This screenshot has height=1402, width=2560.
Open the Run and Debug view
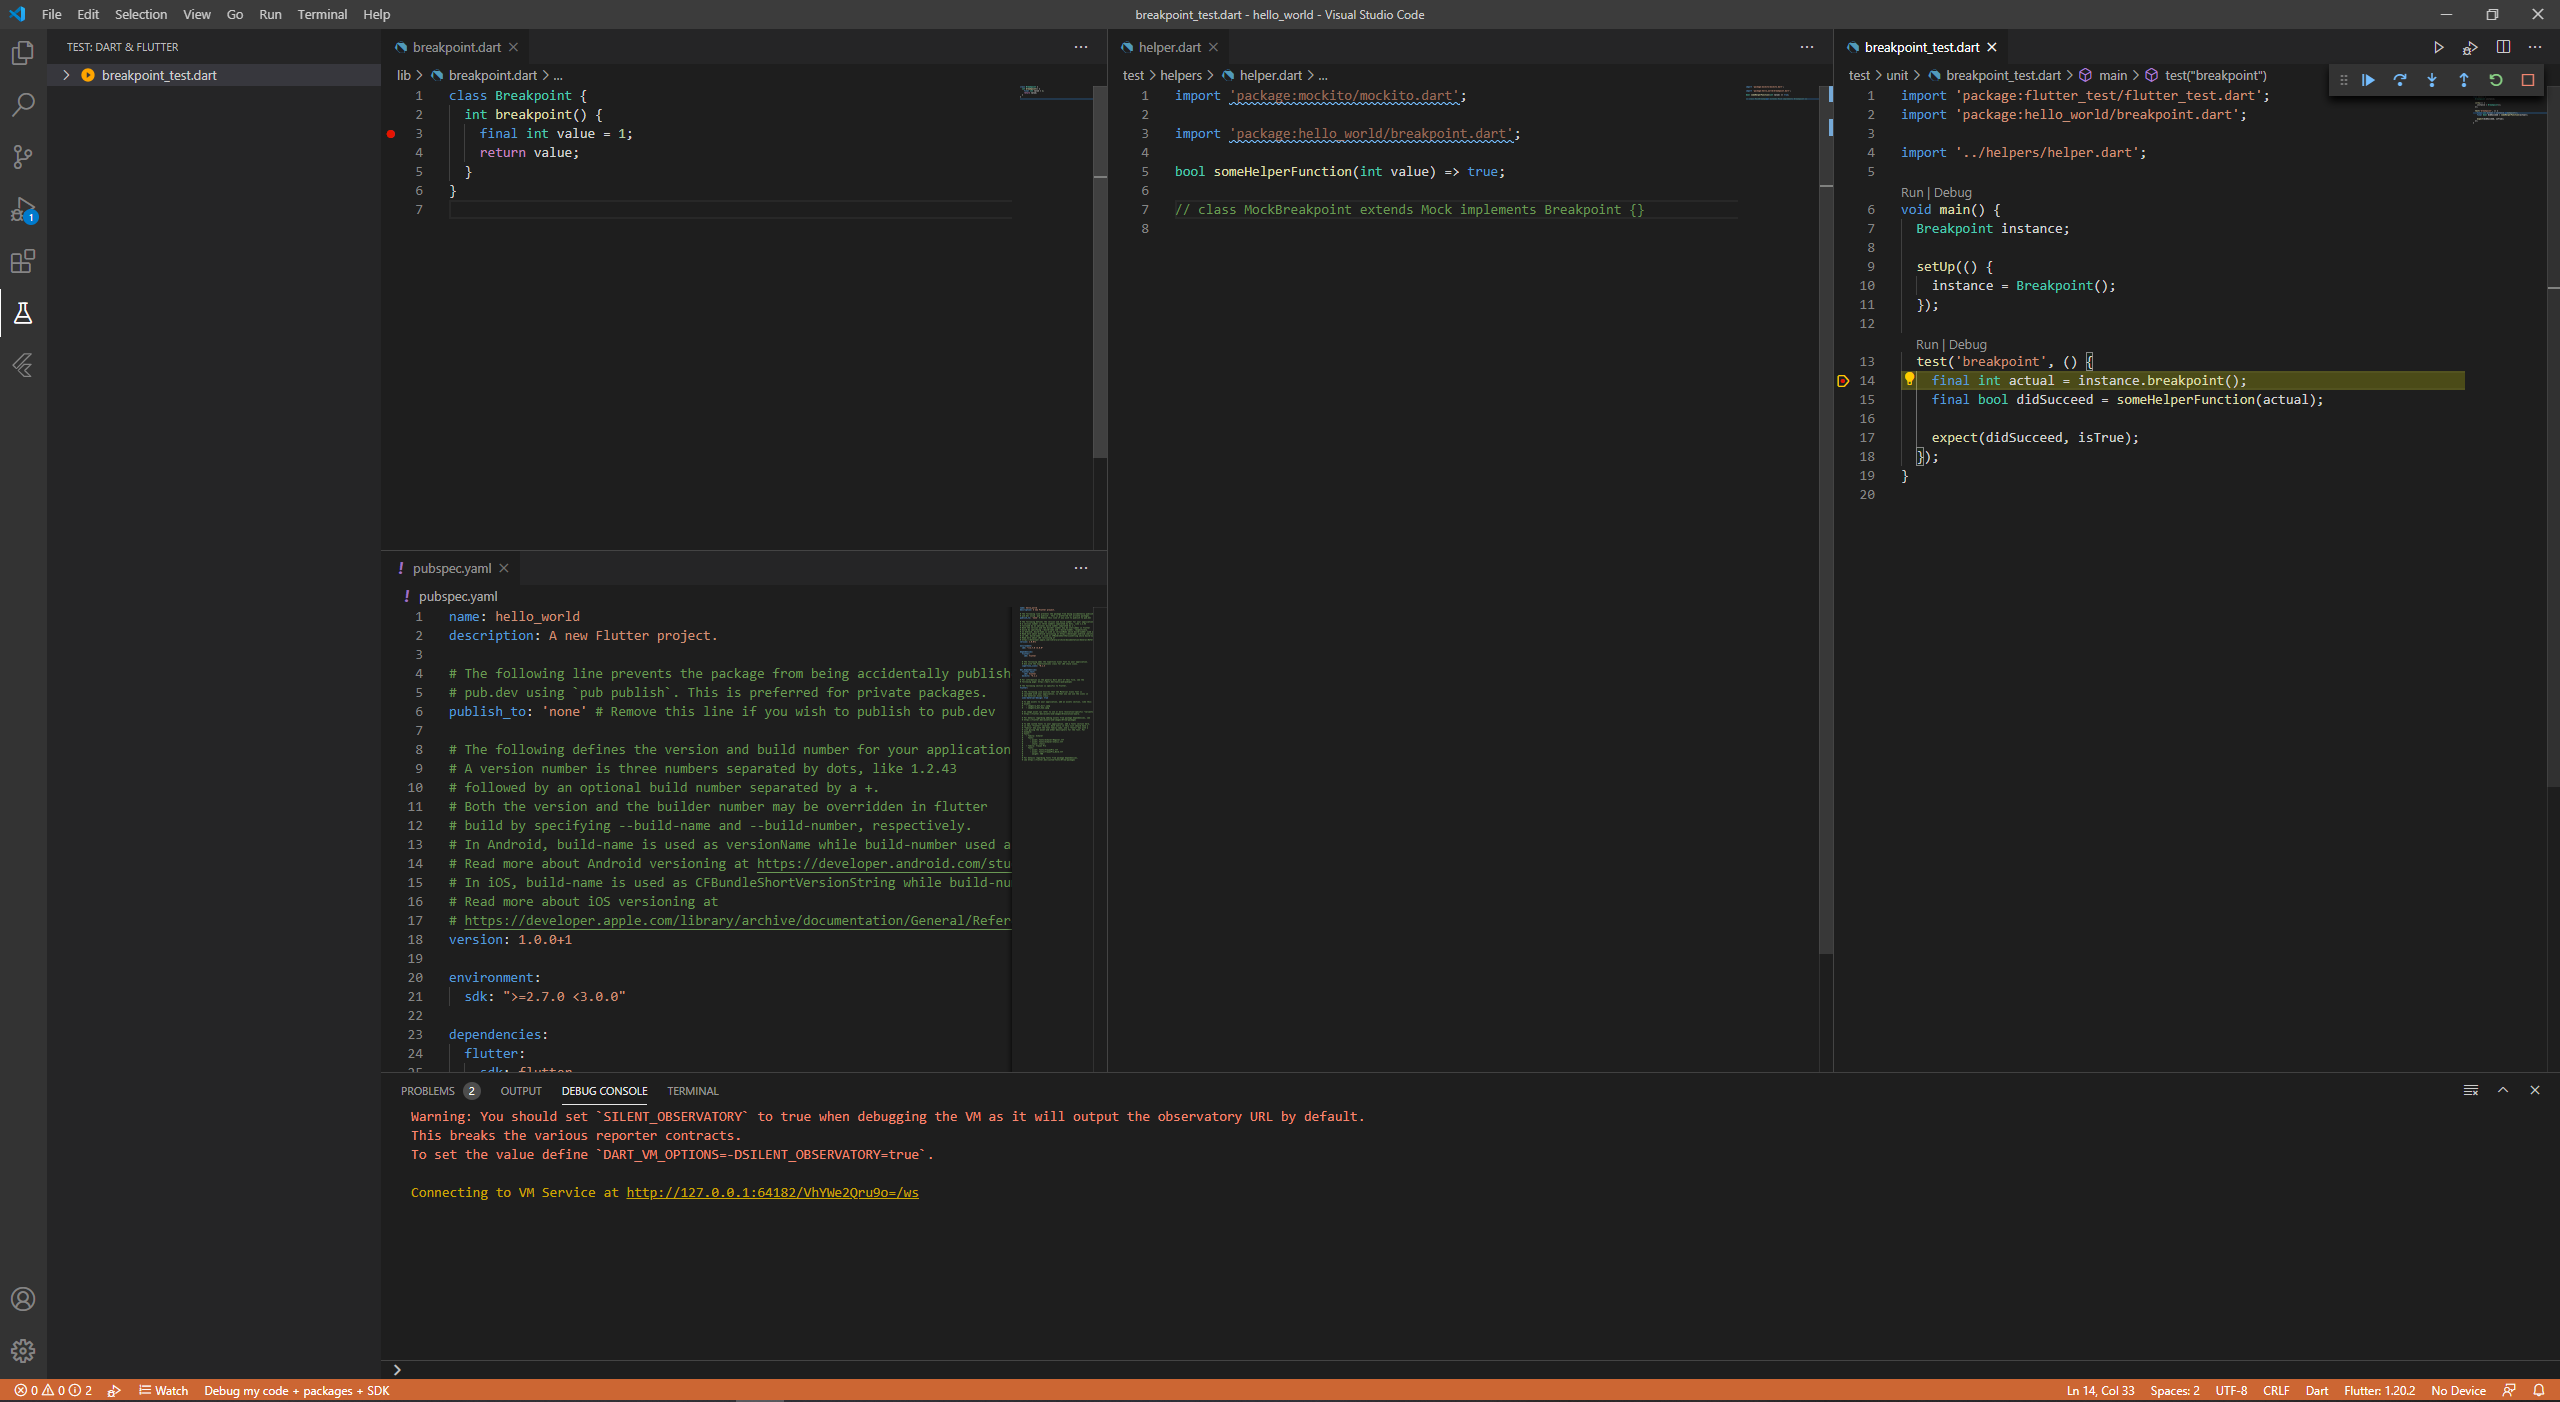click(23, 210)
